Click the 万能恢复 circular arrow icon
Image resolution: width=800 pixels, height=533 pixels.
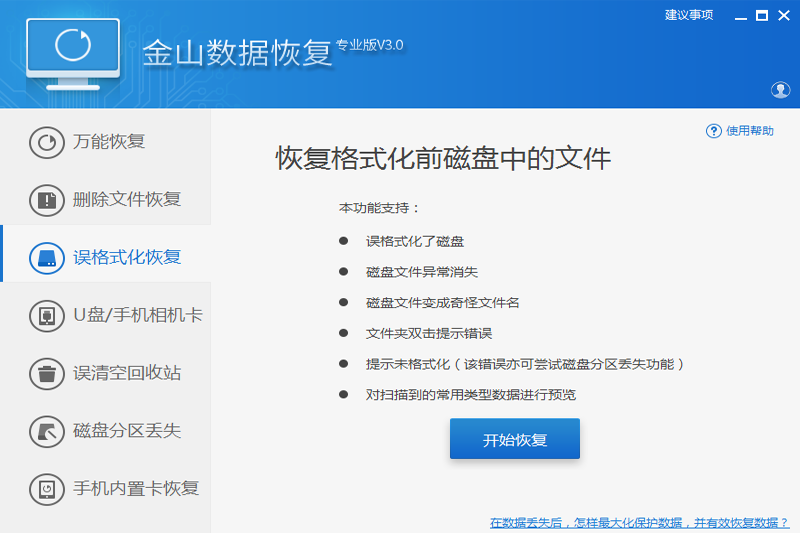(x=46, y=142)
